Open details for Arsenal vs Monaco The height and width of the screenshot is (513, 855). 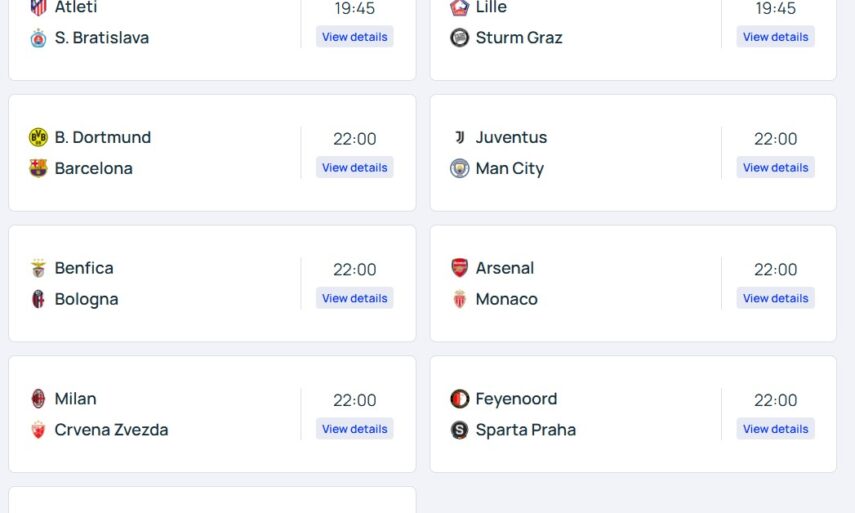(775, 298)
